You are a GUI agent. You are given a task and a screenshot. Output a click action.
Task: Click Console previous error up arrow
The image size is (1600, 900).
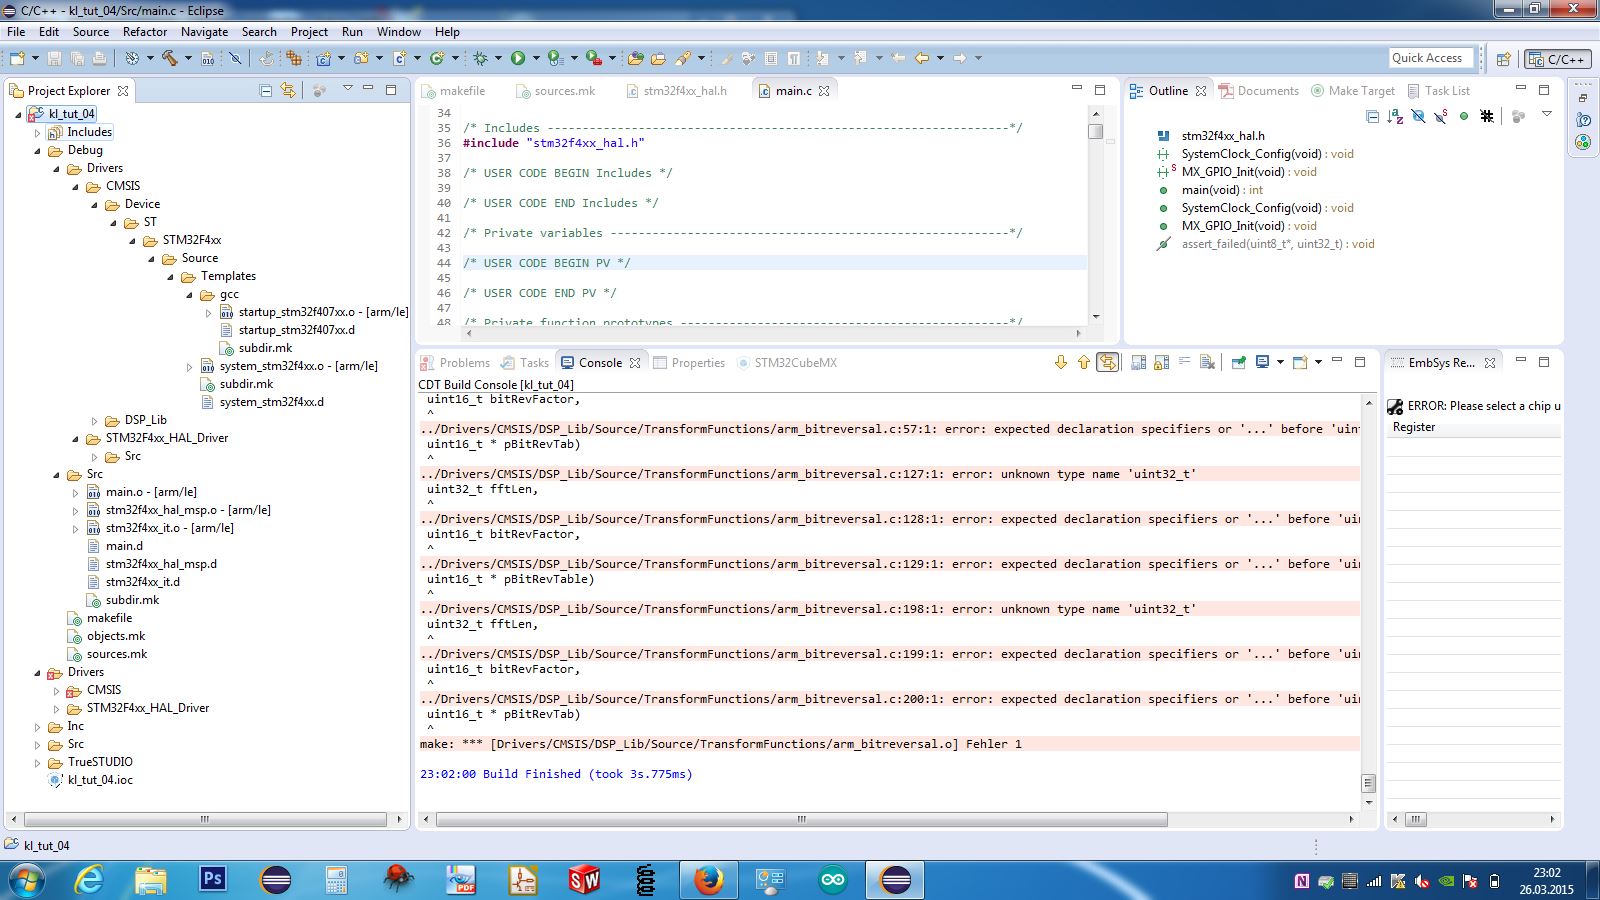(1084, 362)
